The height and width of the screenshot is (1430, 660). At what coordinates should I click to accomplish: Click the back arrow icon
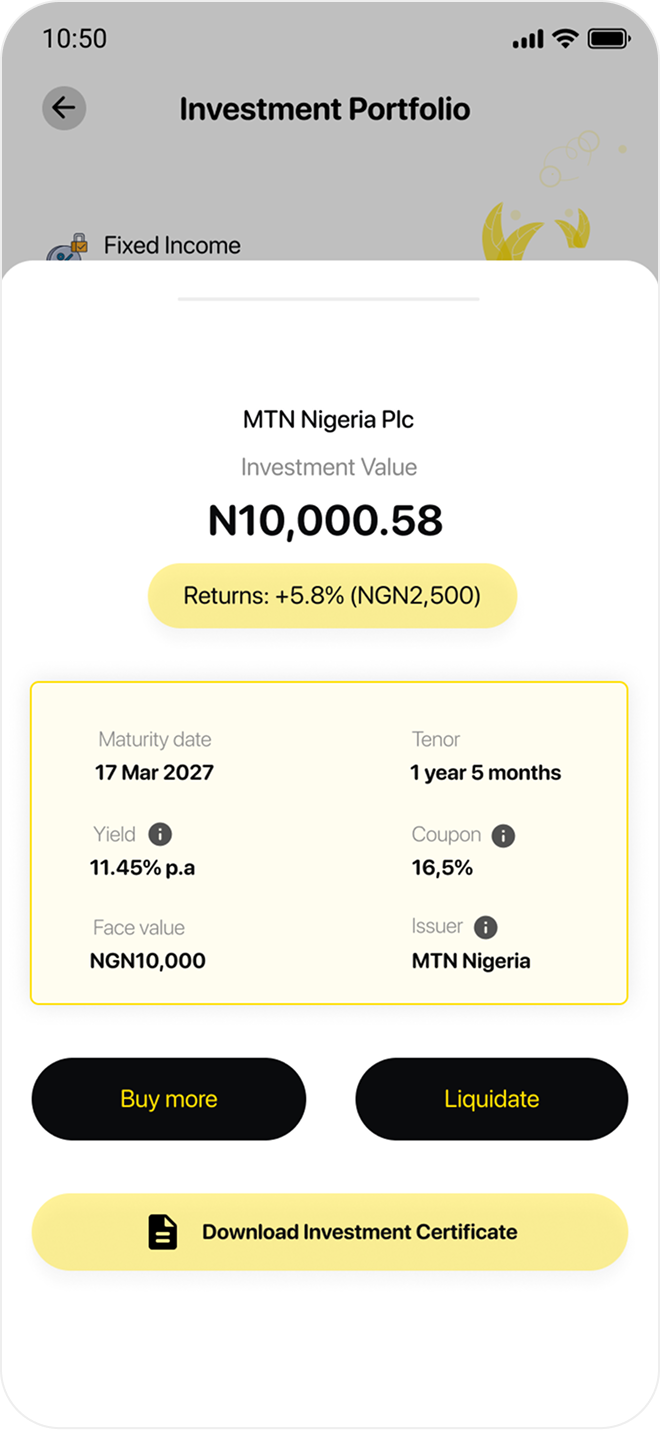64,108
